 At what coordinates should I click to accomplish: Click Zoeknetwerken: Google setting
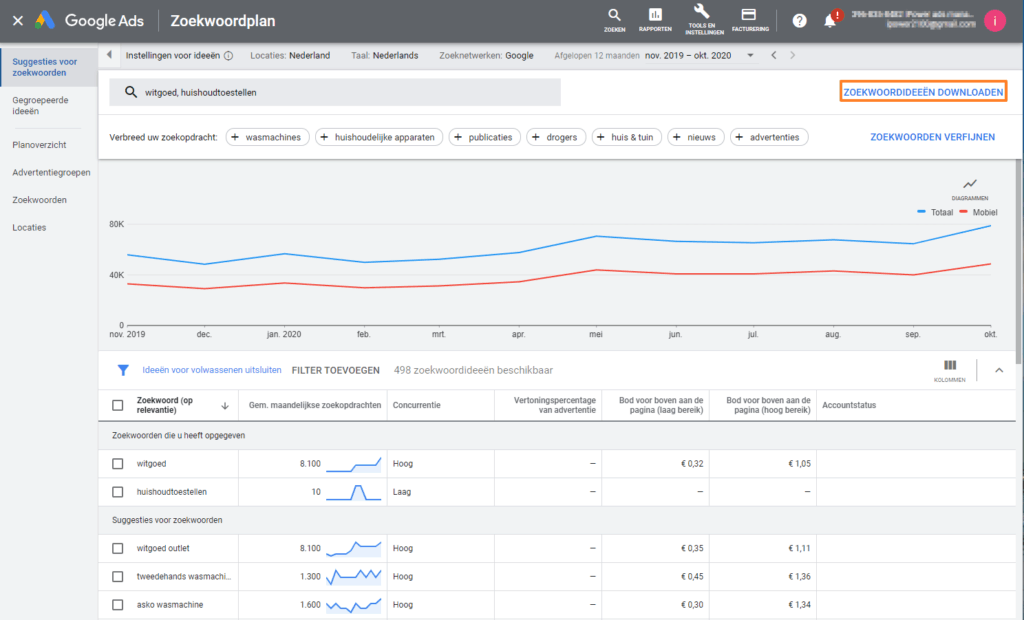pos(486,56)
